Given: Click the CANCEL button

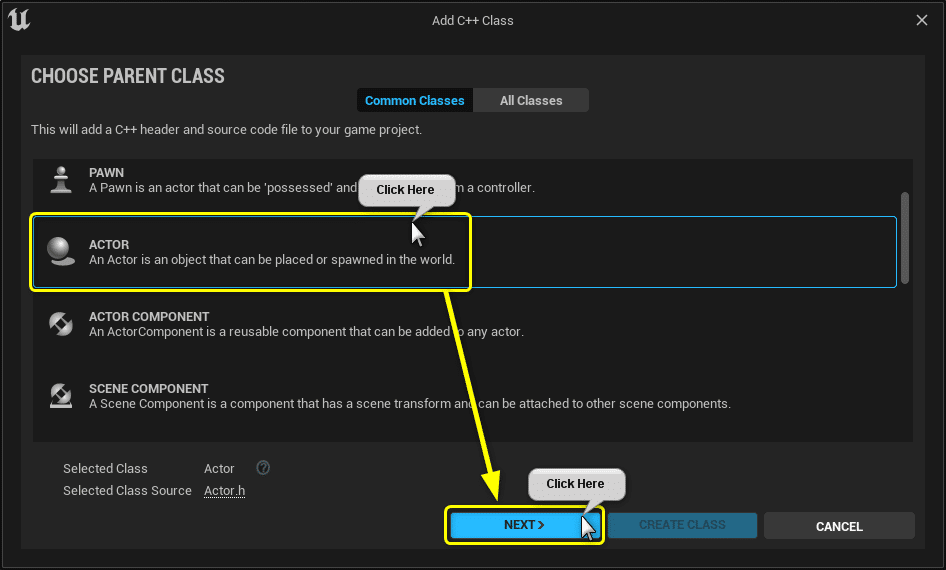Looking at the screenshot, I should (839, 526).
